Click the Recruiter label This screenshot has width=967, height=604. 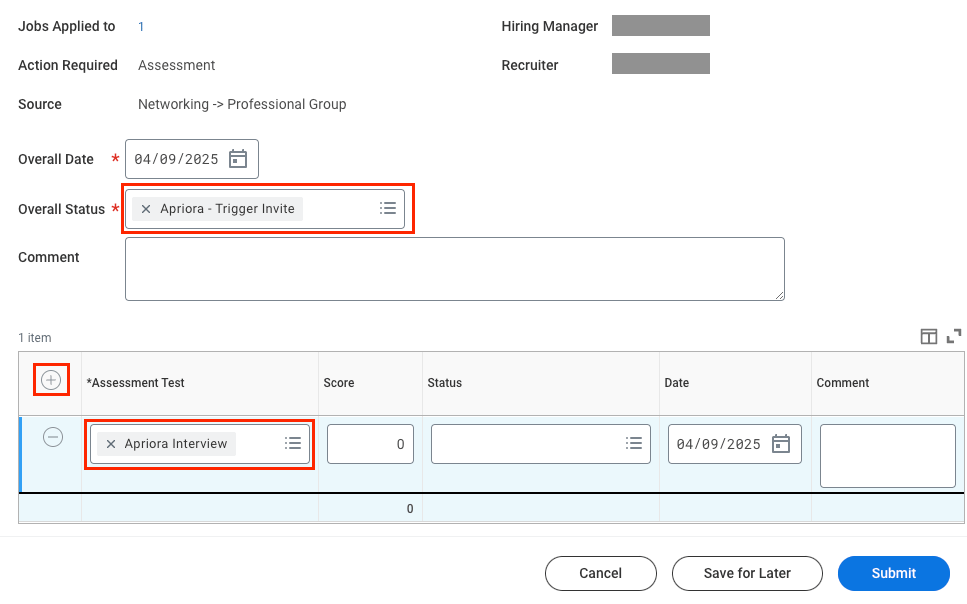(x=530, y=65)
